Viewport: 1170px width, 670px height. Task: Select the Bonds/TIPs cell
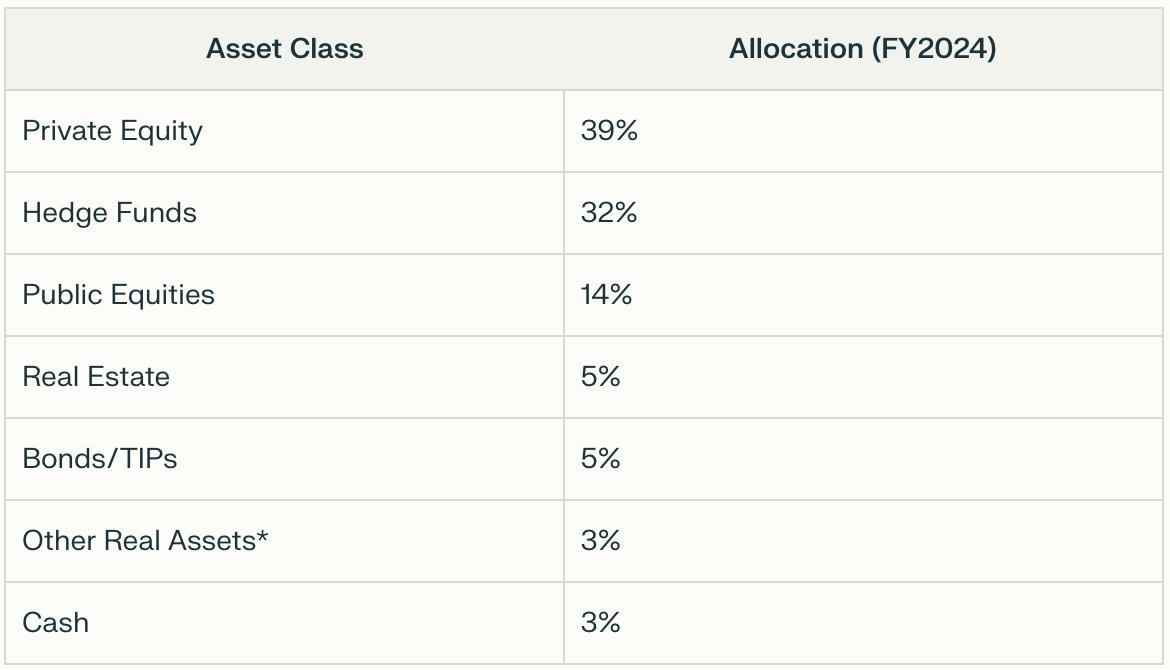(99, 459)
